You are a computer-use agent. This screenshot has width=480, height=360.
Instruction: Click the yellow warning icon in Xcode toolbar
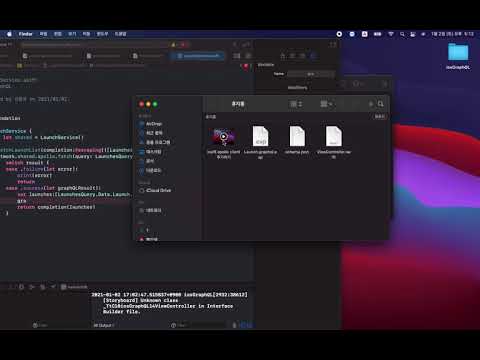pos(173,45)
